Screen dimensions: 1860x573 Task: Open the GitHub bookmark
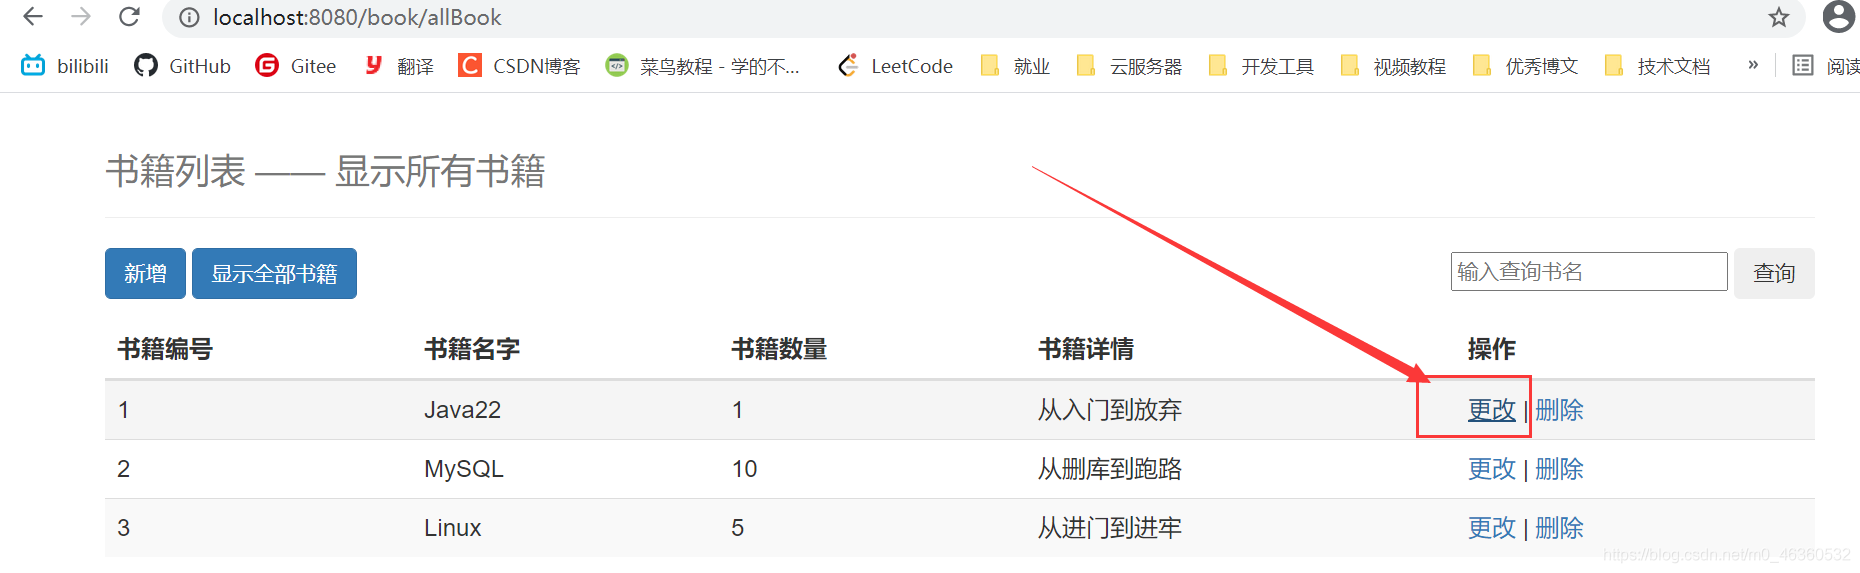click(183, 66)
